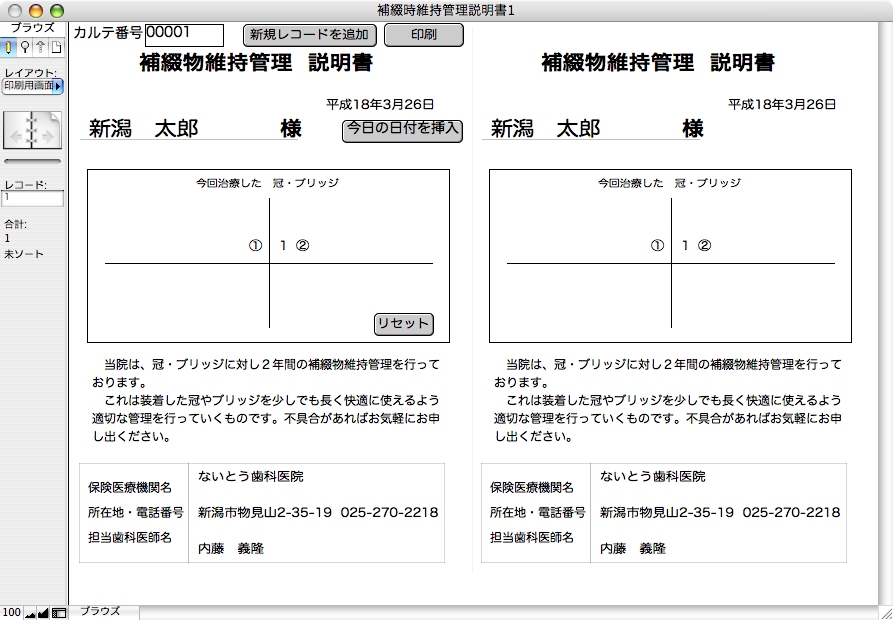
Task: Click the リセット button
Action: click(x=404, y=324)
